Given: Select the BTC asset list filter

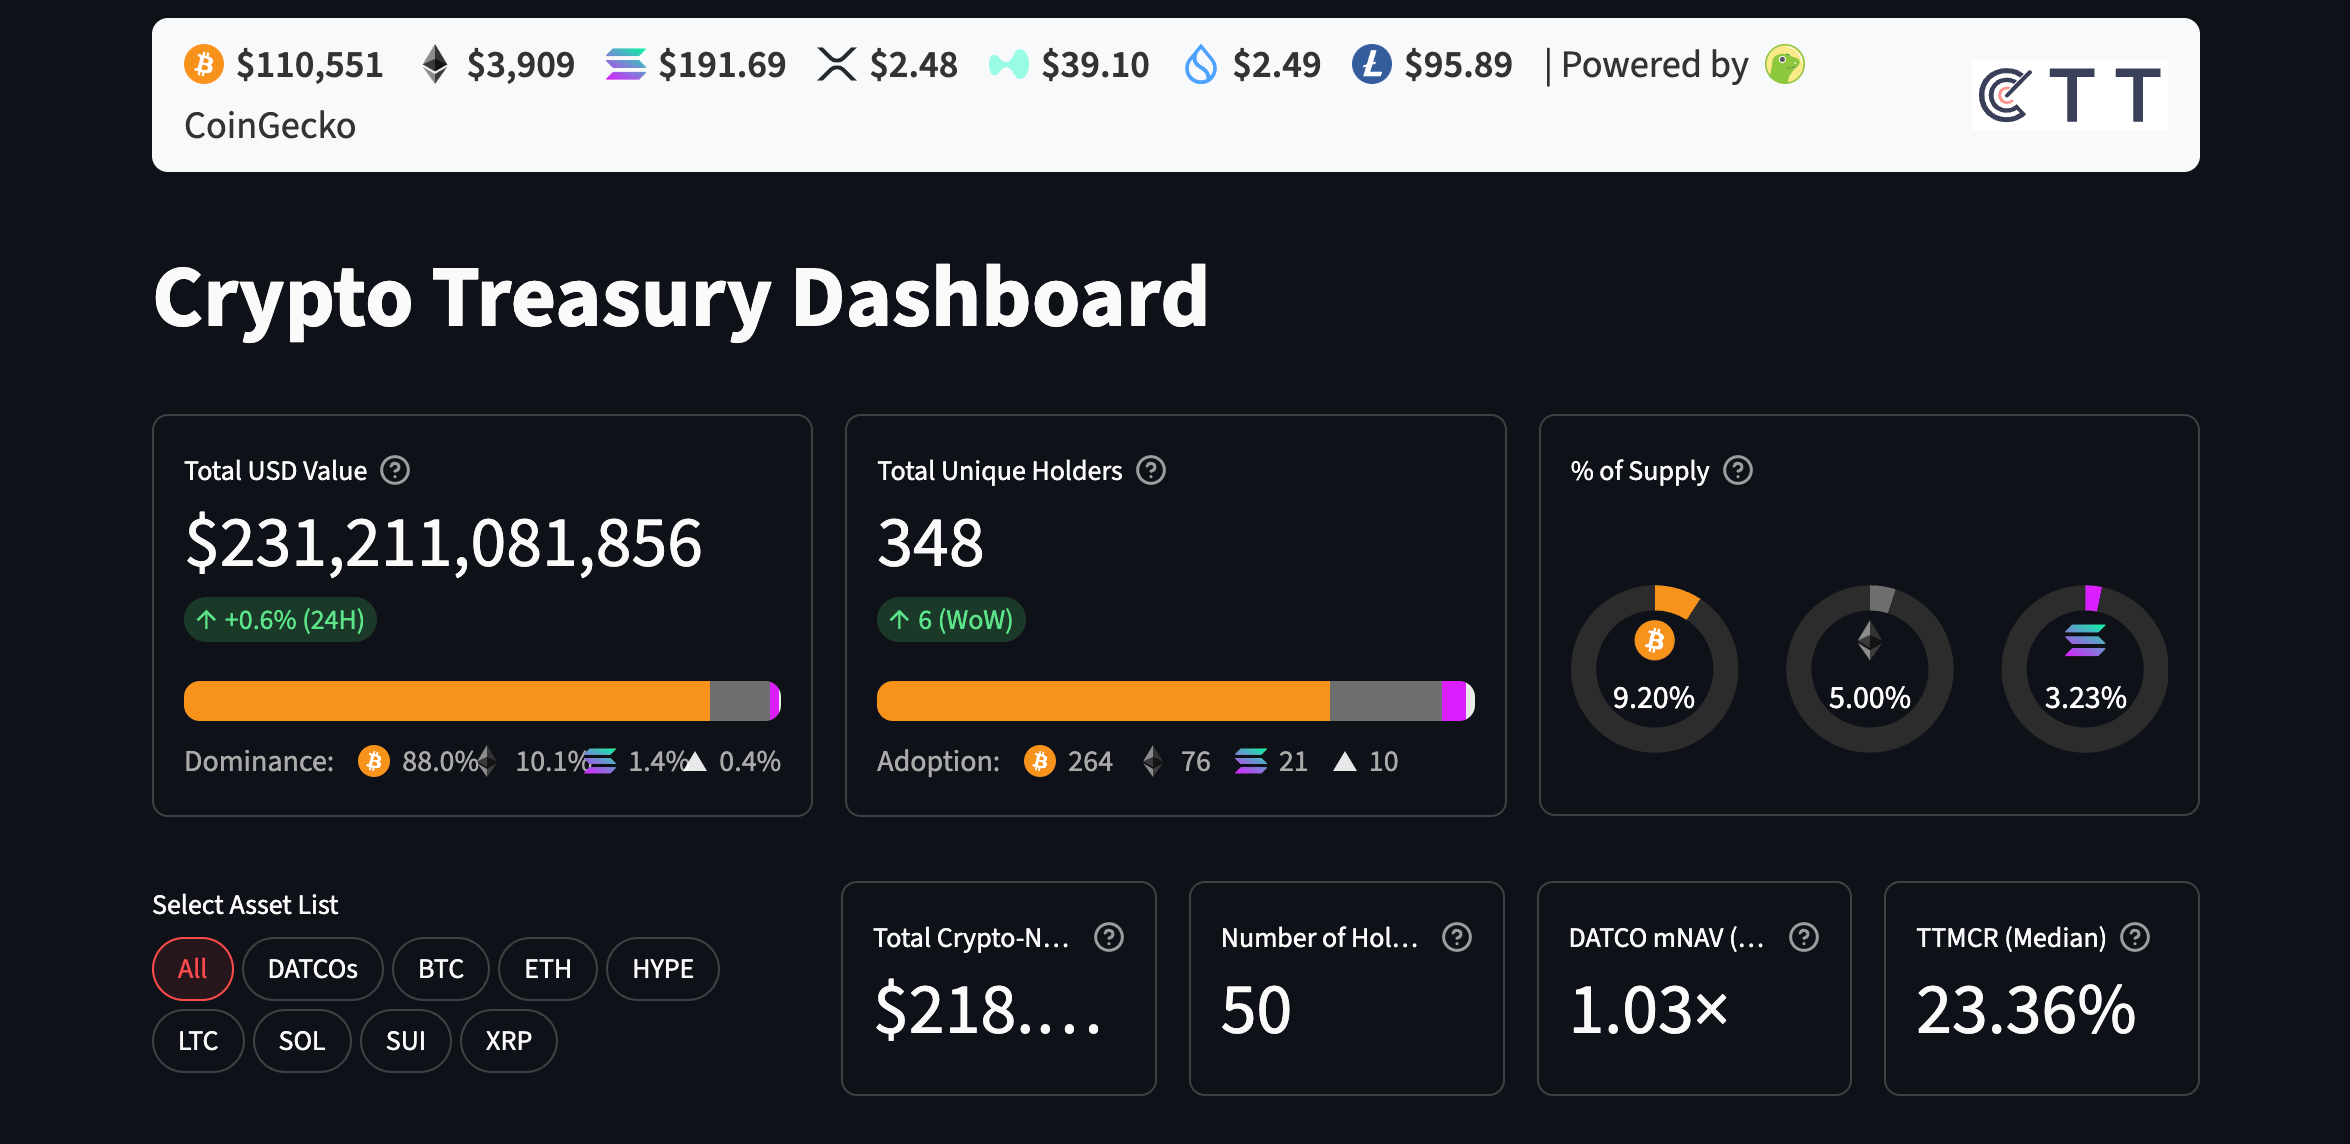Looking at the screenshot, I should (x=441, y=969).
